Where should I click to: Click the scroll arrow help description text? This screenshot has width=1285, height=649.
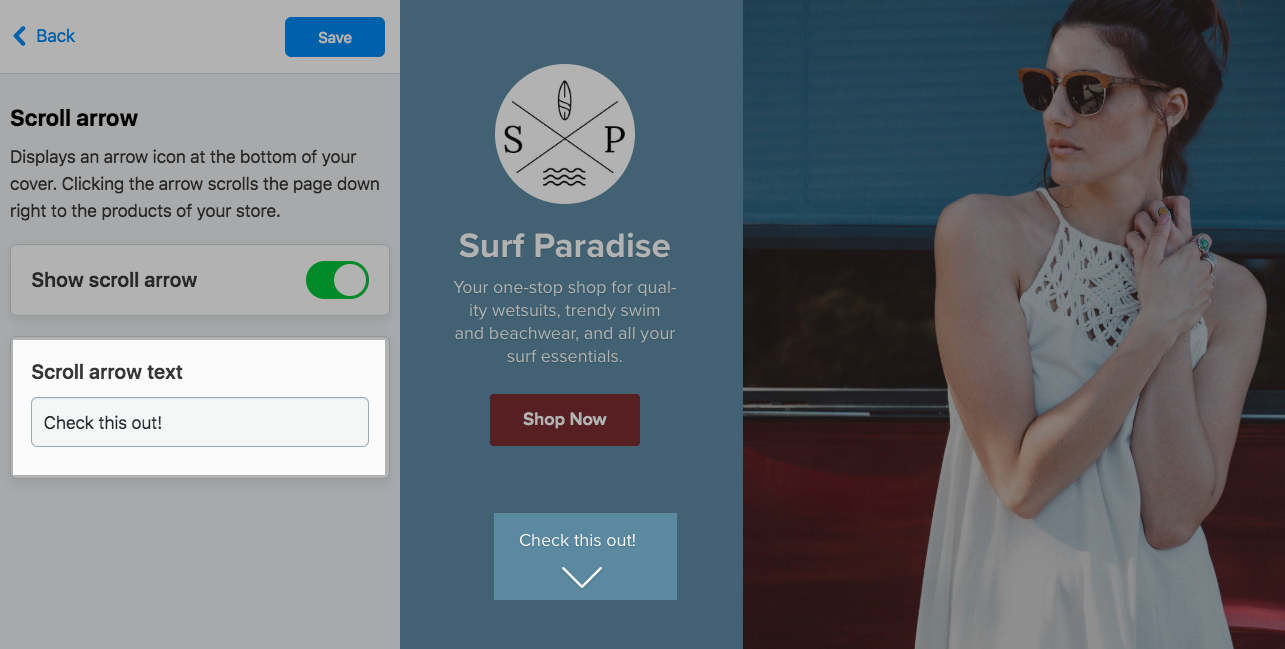click(x=195, y=184)
